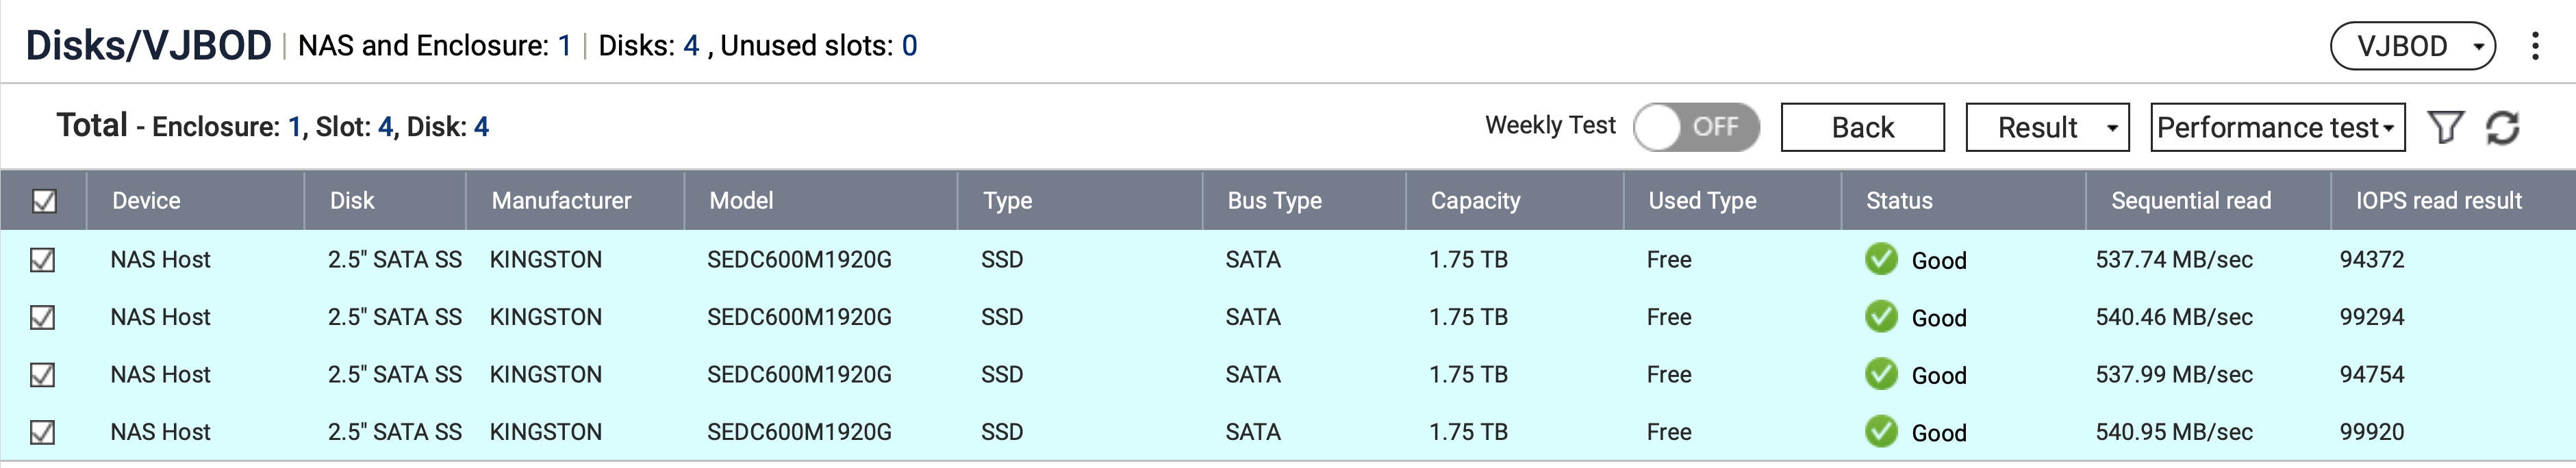Uncheck the checkbox for disk with 540.95 MB/sec
This screenshot has height=468, width=2576.
point(42,433)
